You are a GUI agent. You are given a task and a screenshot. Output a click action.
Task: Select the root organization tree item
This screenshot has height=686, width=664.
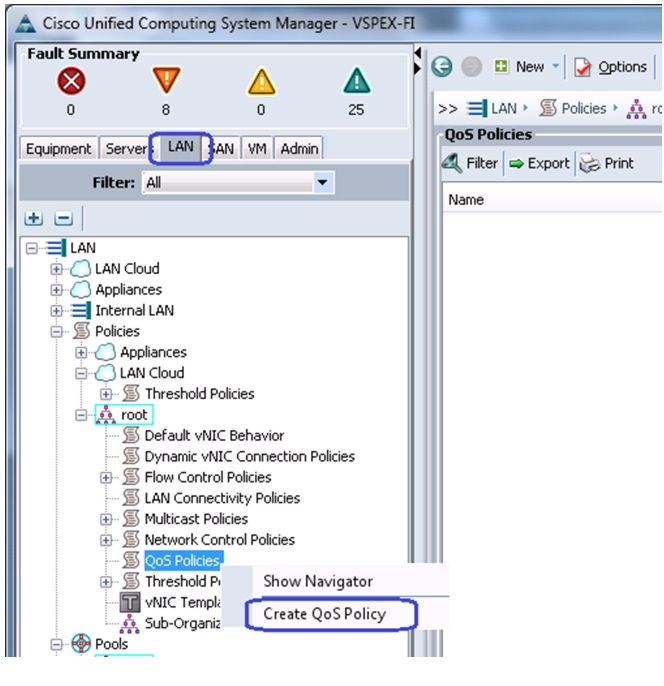point(124,415)
